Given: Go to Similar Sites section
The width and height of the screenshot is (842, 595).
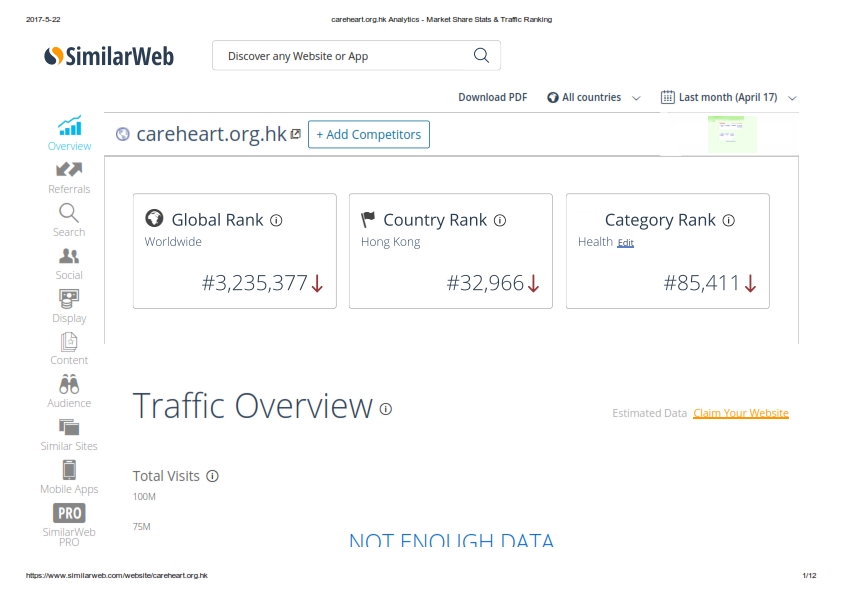Looking at the screenshot, I should pos(69,435).
